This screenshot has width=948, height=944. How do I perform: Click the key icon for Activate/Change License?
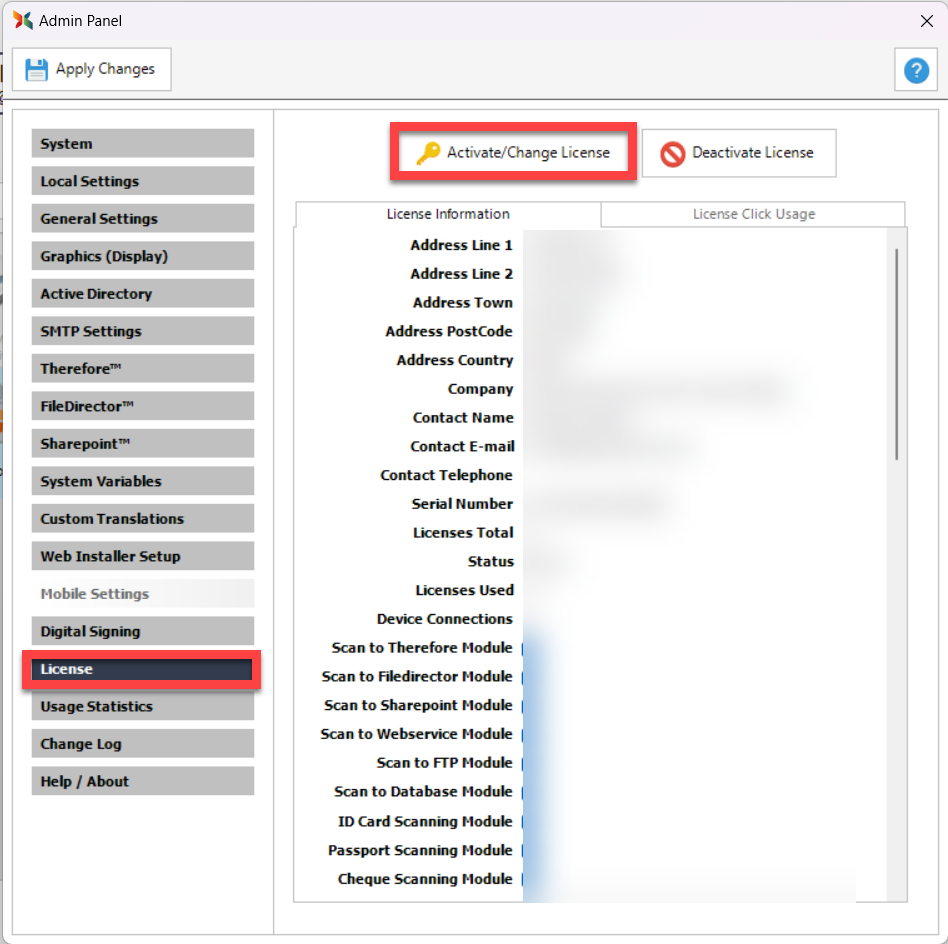[428, 153]
